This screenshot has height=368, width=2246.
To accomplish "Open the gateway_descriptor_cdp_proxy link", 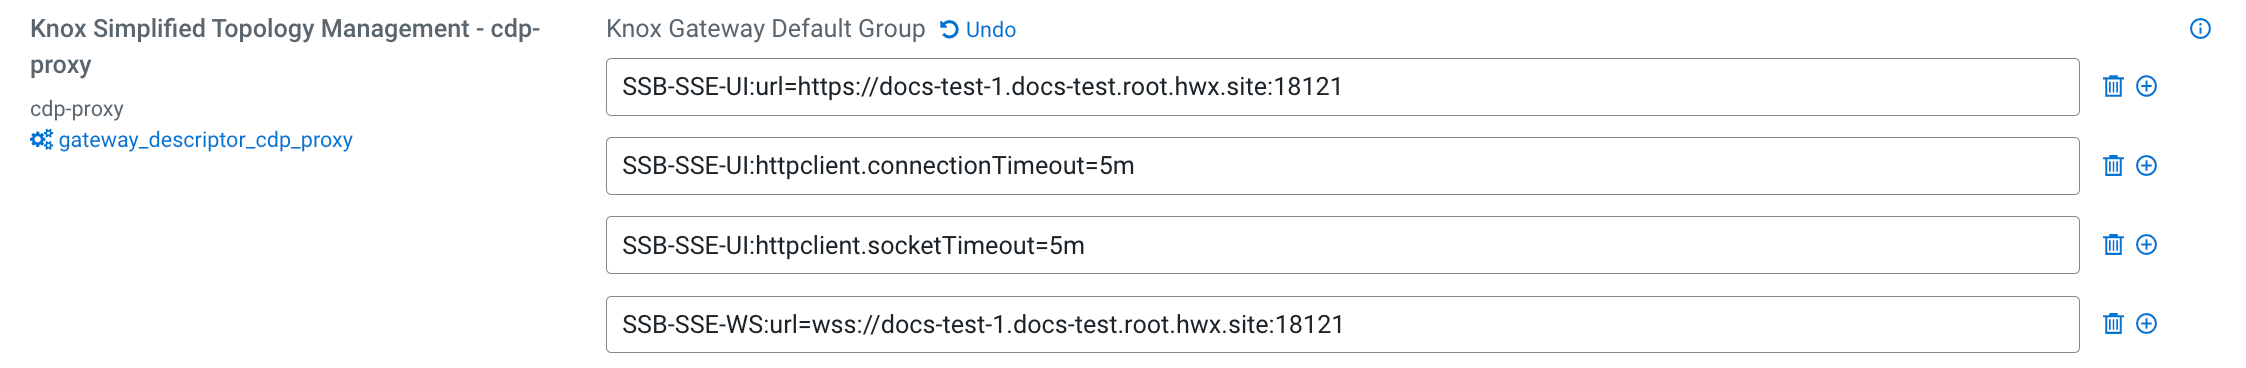I will coord(205,140).
